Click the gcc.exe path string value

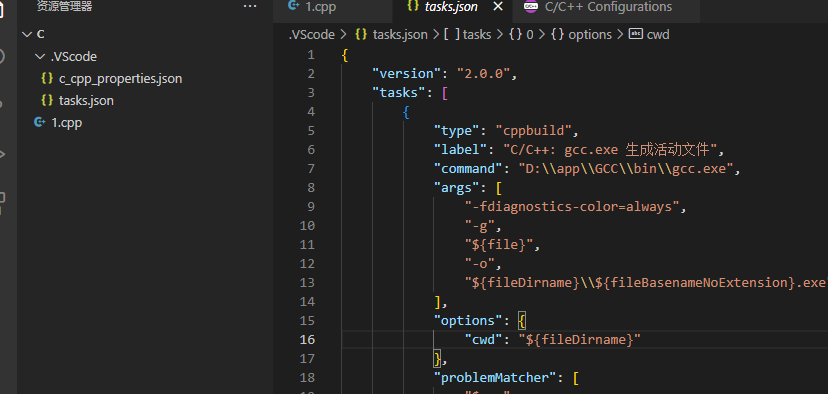pyautogui.click(x=625, y=169)
